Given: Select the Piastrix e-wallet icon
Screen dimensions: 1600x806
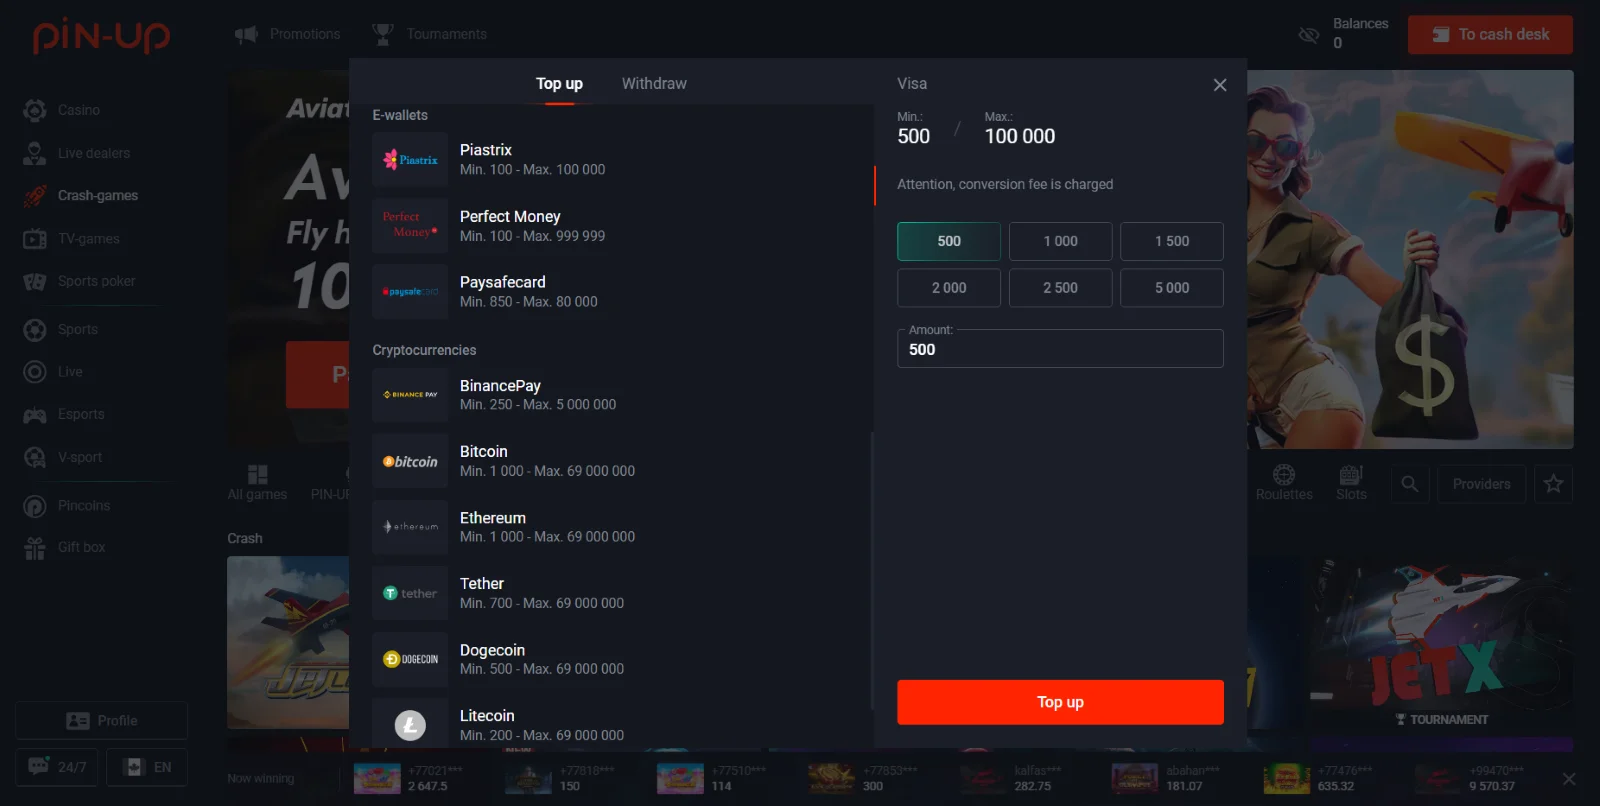Looking at the screenshot, I should point(410,160).
